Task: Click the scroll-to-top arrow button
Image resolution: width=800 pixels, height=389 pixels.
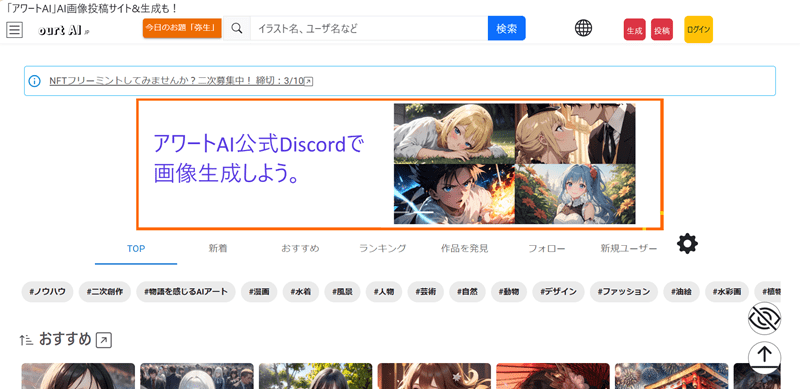Action: [x=764, y=357]
